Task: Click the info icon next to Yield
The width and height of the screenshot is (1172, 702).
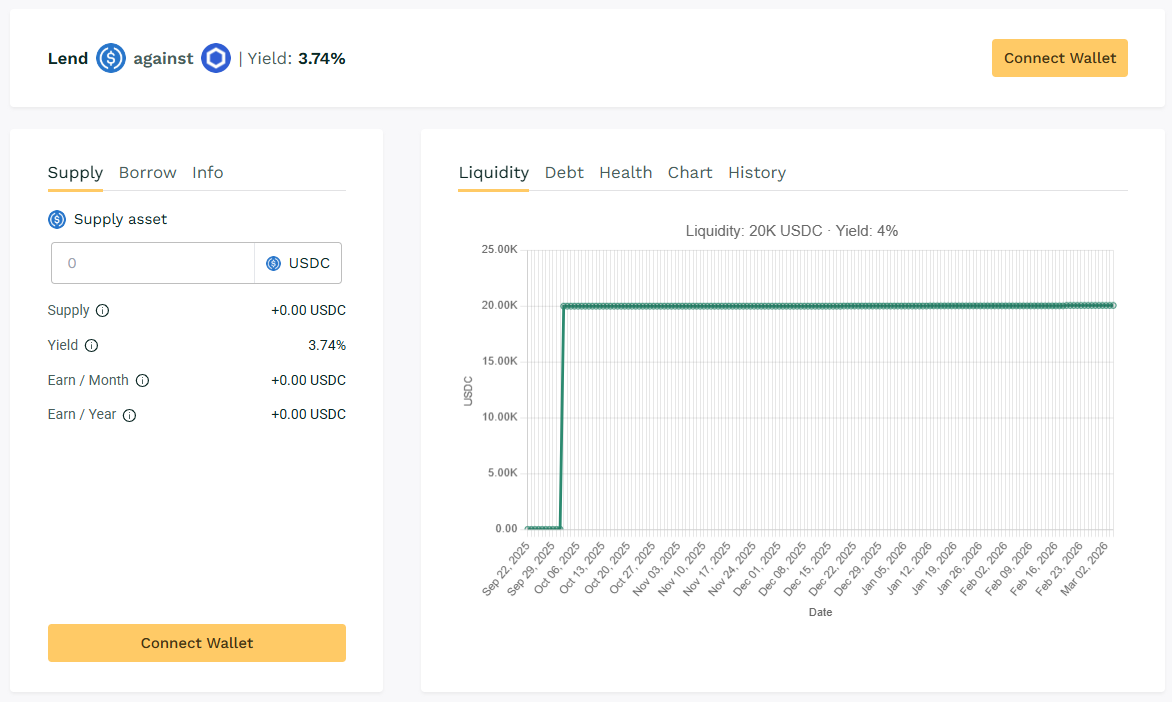Action: [91, 346]
